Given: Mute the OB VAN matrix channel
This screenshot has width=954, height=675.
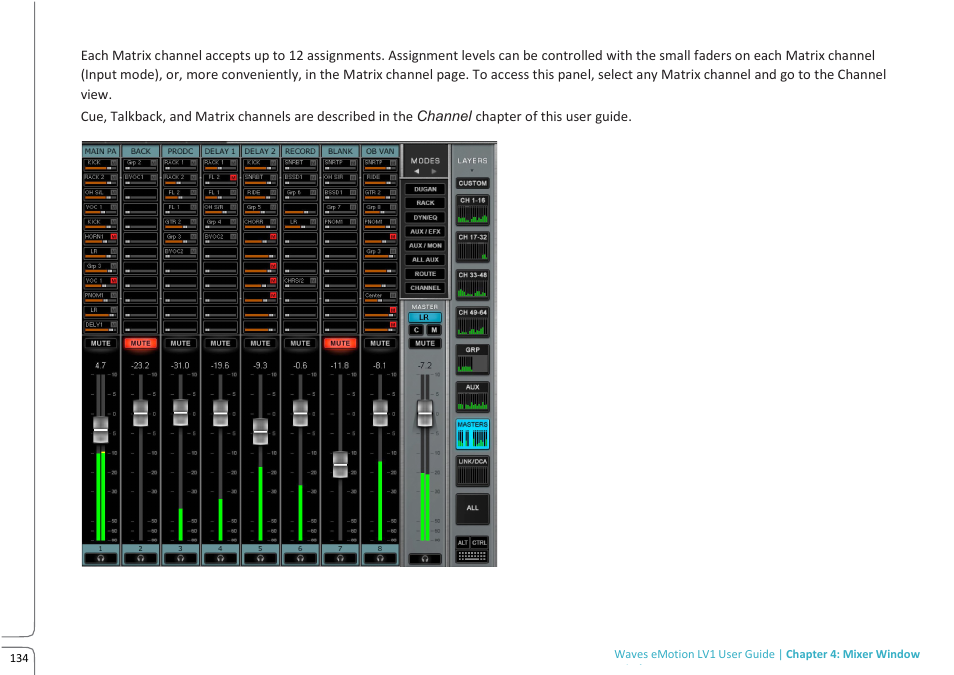Looking at the screenshot, I should [x=380, y=343].
